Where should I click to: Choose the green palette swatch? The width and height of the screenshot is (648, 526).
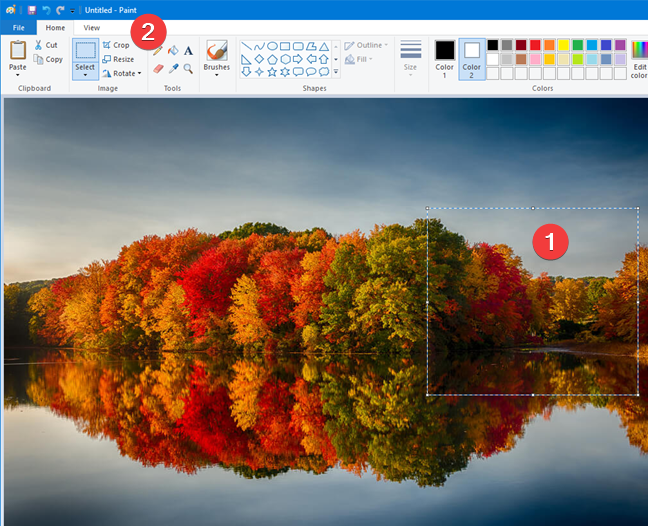coord(578,45)
